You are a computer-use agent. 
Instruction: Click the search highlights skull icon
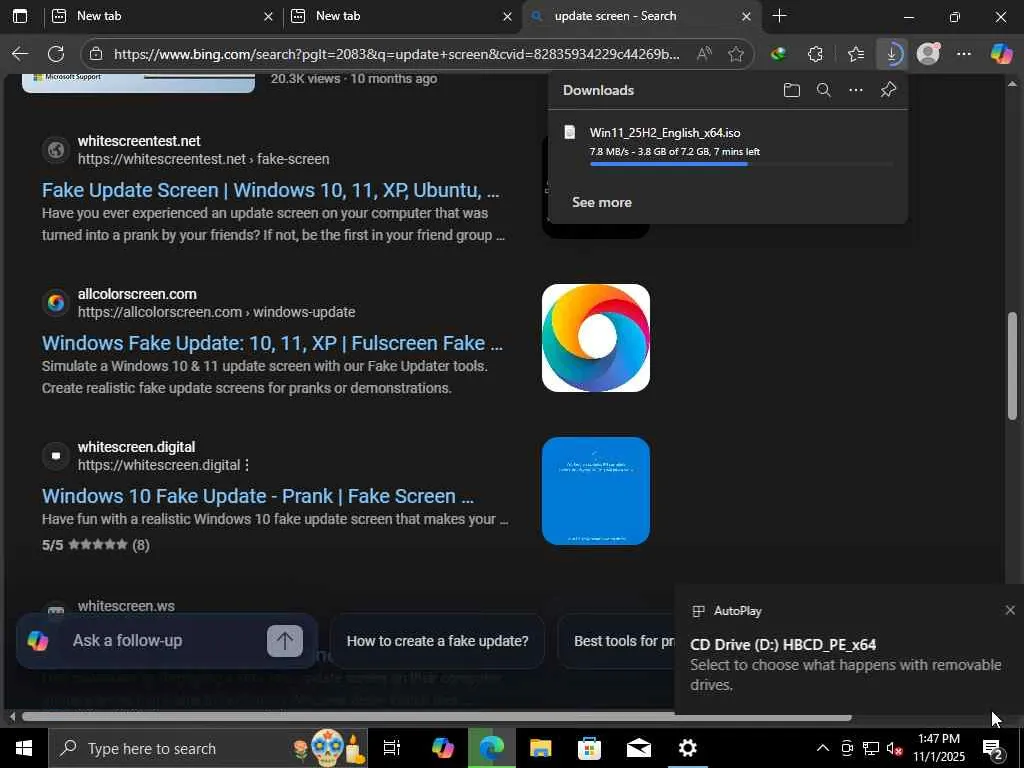[x=329, y=748]
